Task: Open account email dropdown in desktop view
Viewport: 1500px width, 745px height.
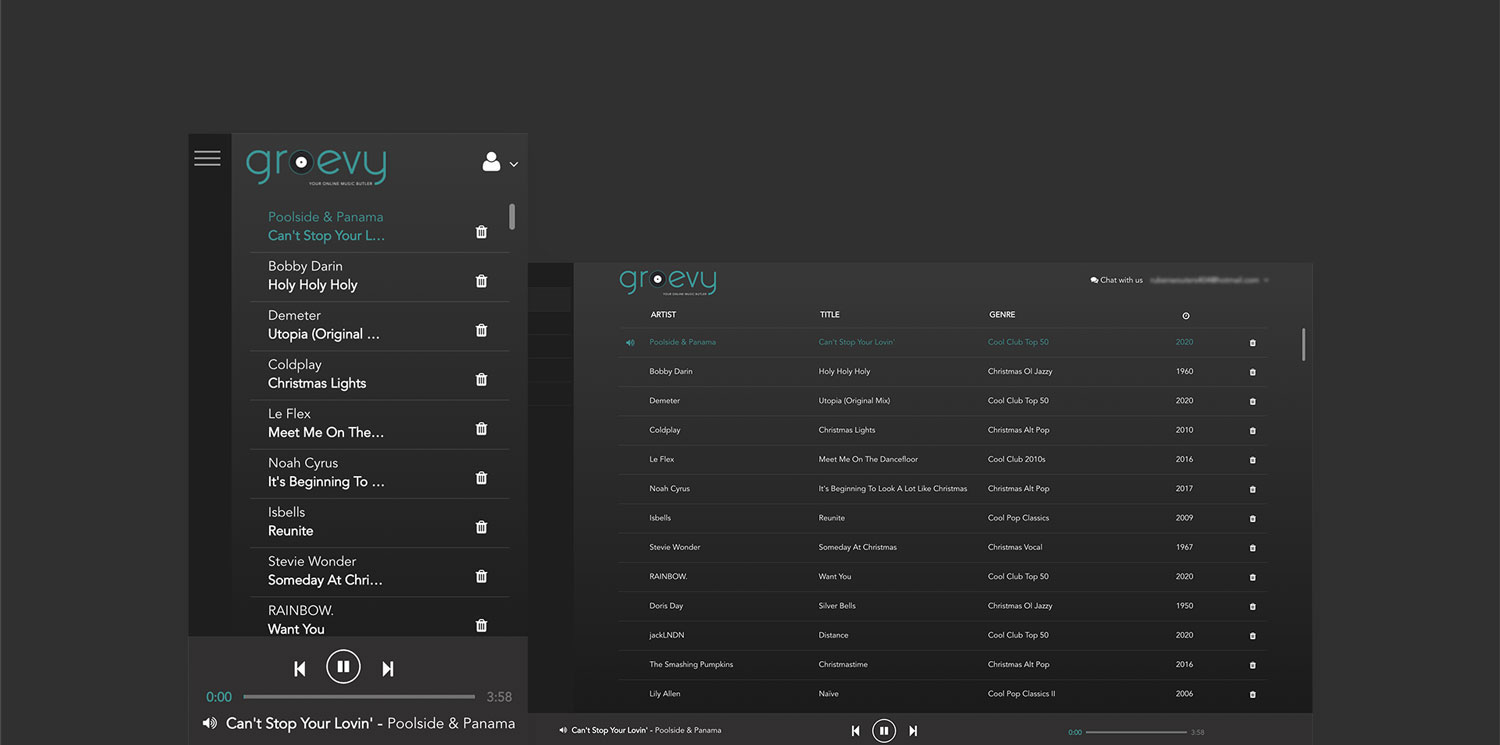Action: tap(1209, 280)
